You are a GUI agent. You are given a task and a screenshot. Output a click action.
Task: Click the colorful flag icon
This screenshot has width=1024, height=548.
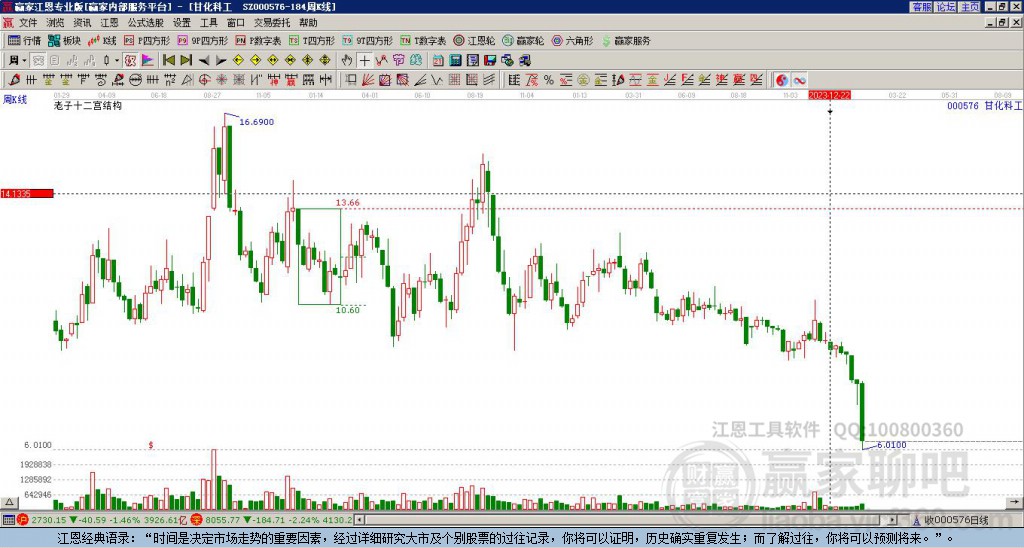(x=148, y=61)
